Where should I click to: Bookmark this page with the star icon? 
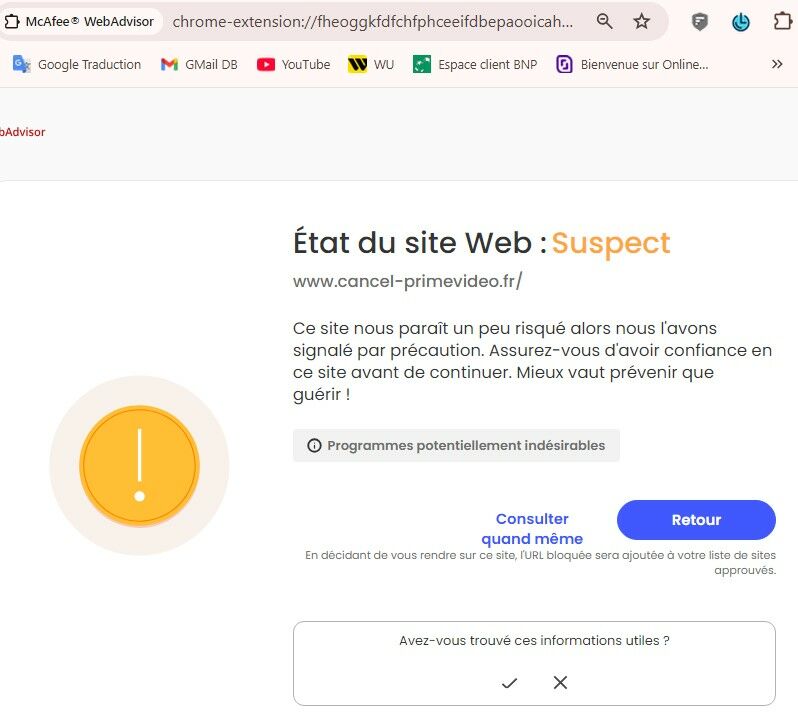click(x=641, y=21)
